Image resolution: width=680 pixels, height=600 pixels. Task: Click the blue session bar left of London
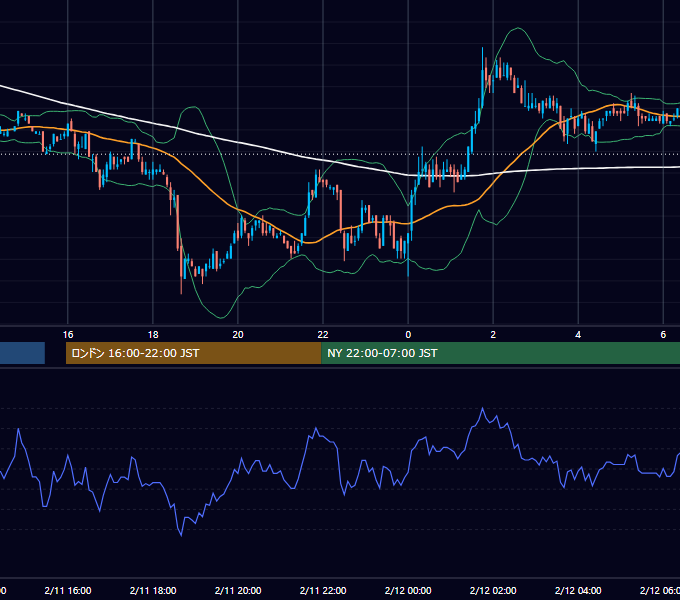coord(22,353)
